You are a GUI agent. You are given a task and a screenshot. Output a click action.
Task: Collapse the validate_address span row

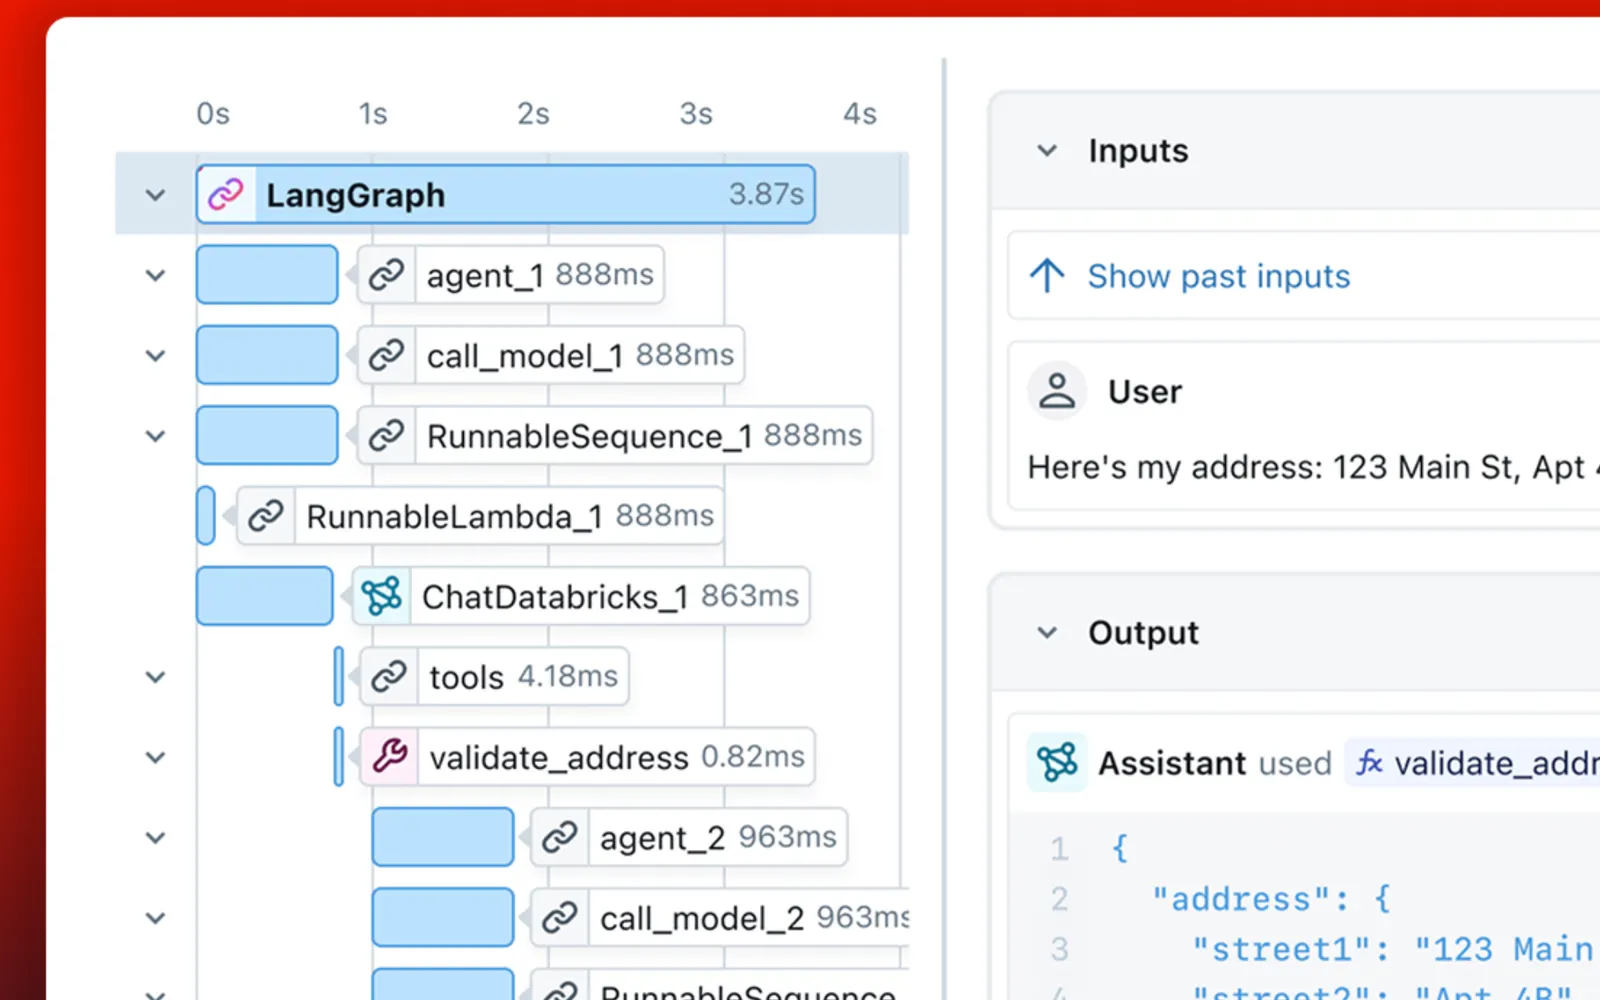pyautogui.click(x=155, y=757)
